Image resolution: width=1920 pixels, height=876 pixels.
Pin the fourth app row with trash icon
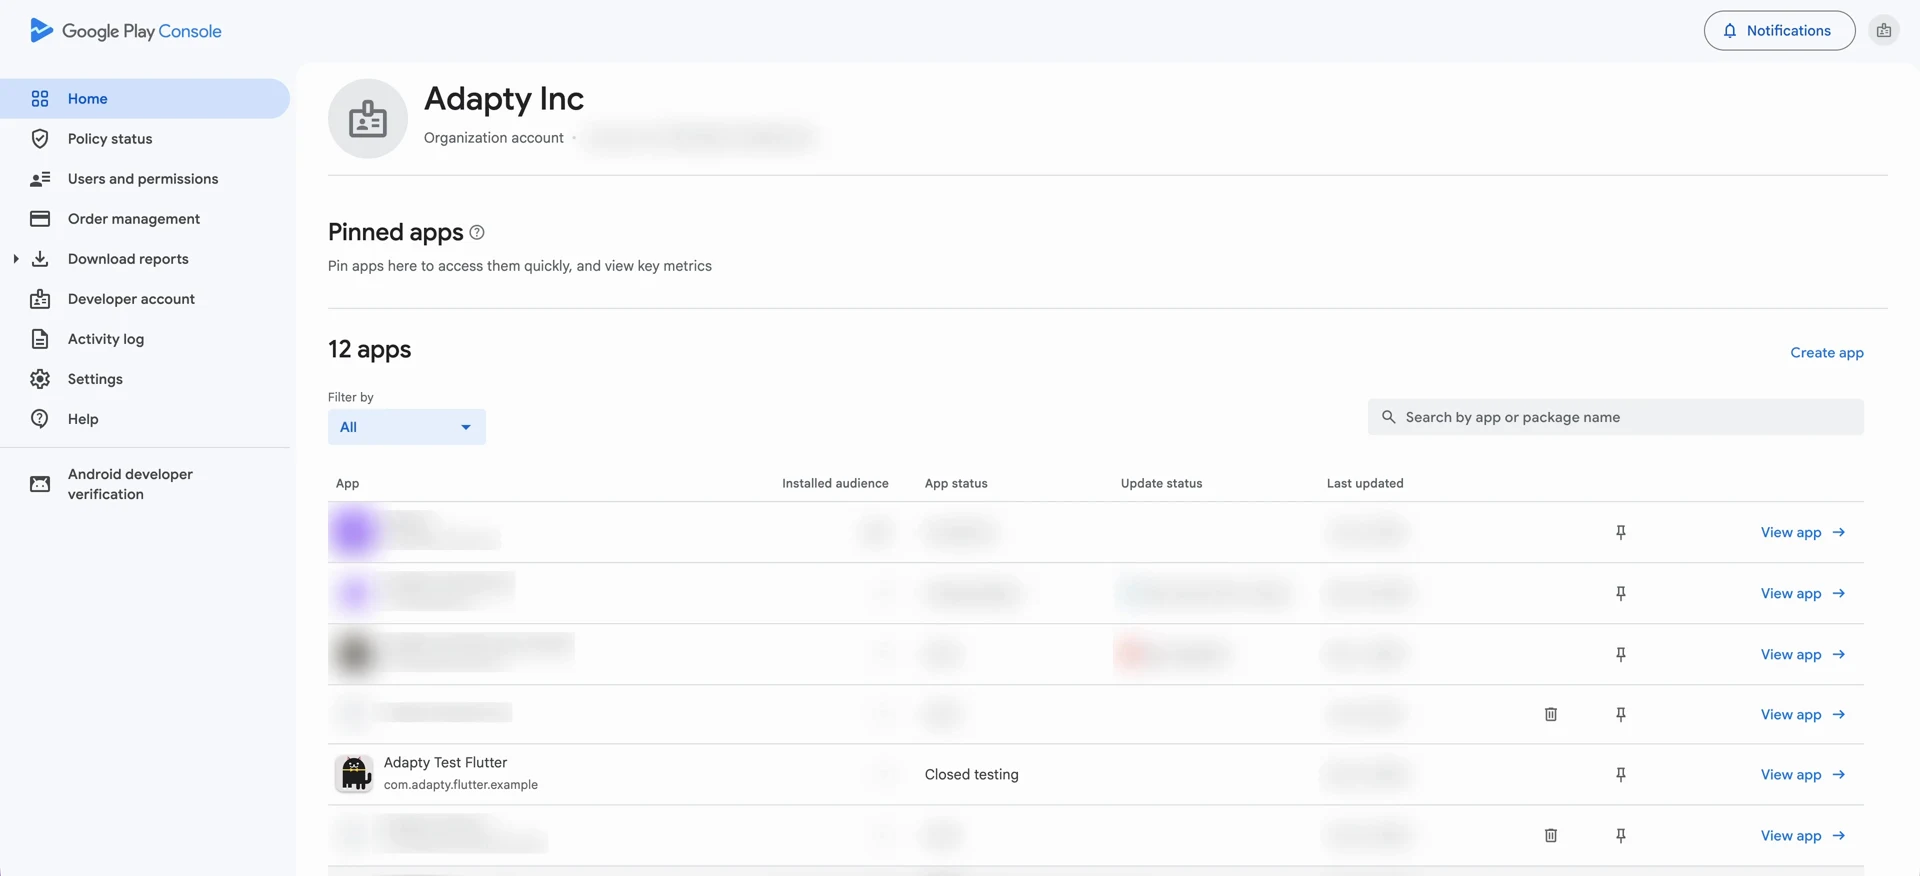tap(1621, 715)
